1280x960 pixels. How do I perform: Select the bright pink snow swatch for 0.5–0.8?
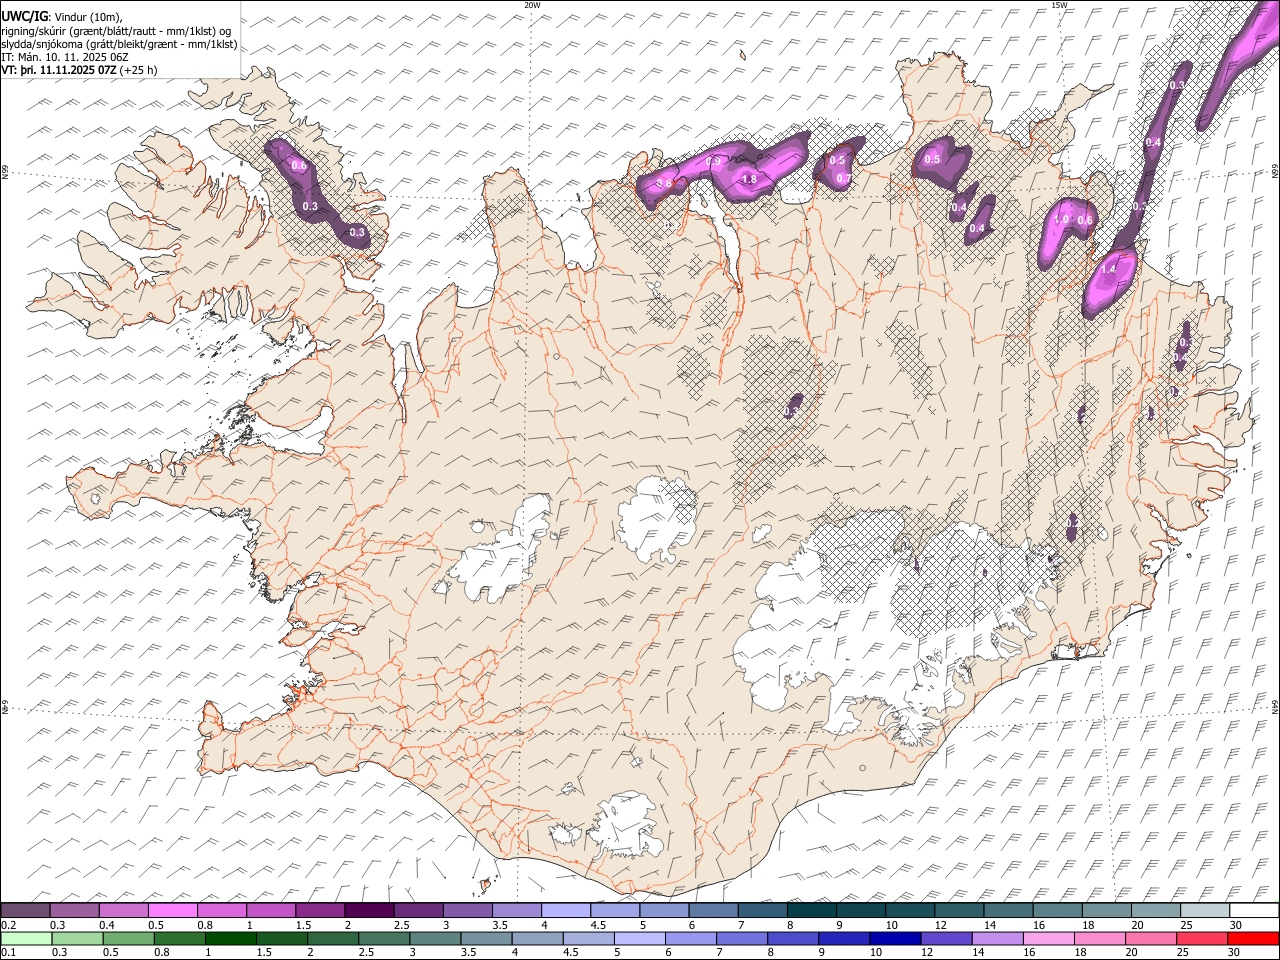pyautogui.click(x=172, y=910)
